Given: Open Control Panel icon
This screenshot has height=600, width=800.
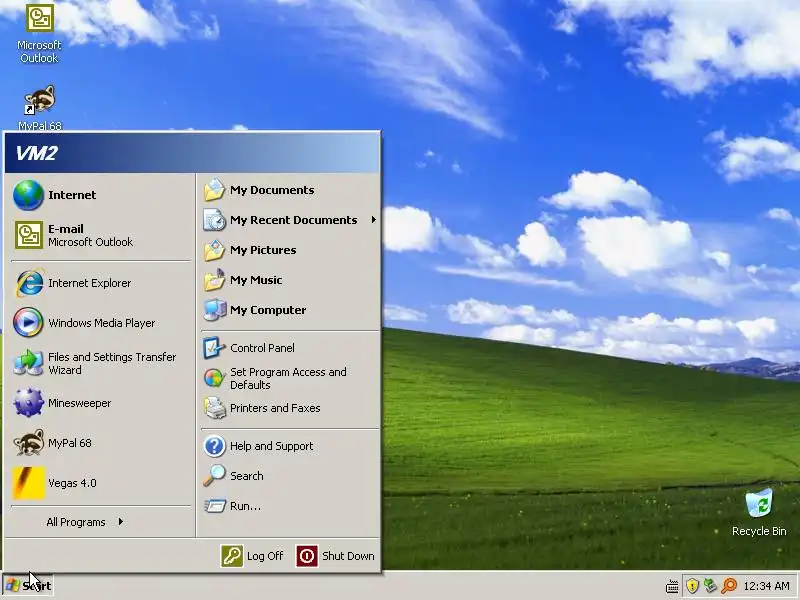Looking at the screenshot, I should pos(214,348).
